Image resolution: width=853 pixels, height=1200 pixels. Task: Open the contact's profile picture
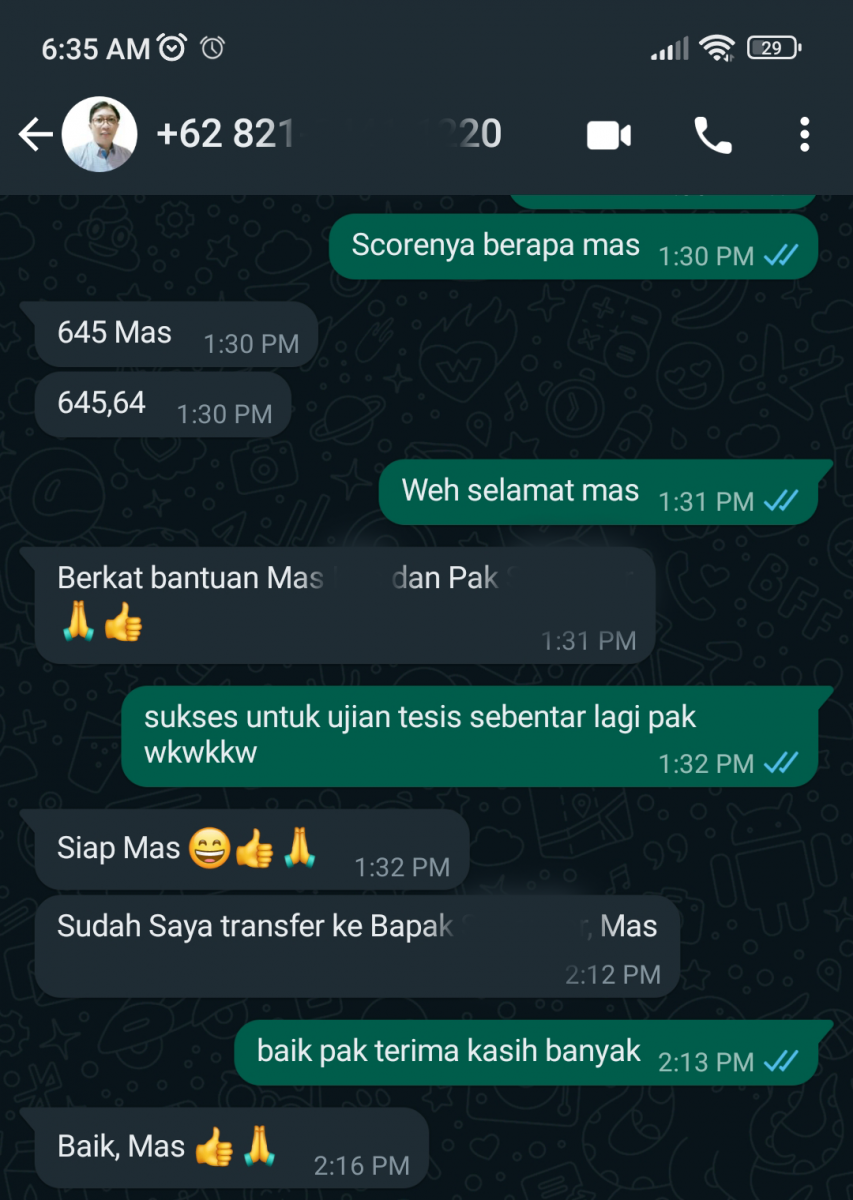click(x=99, y=135)
